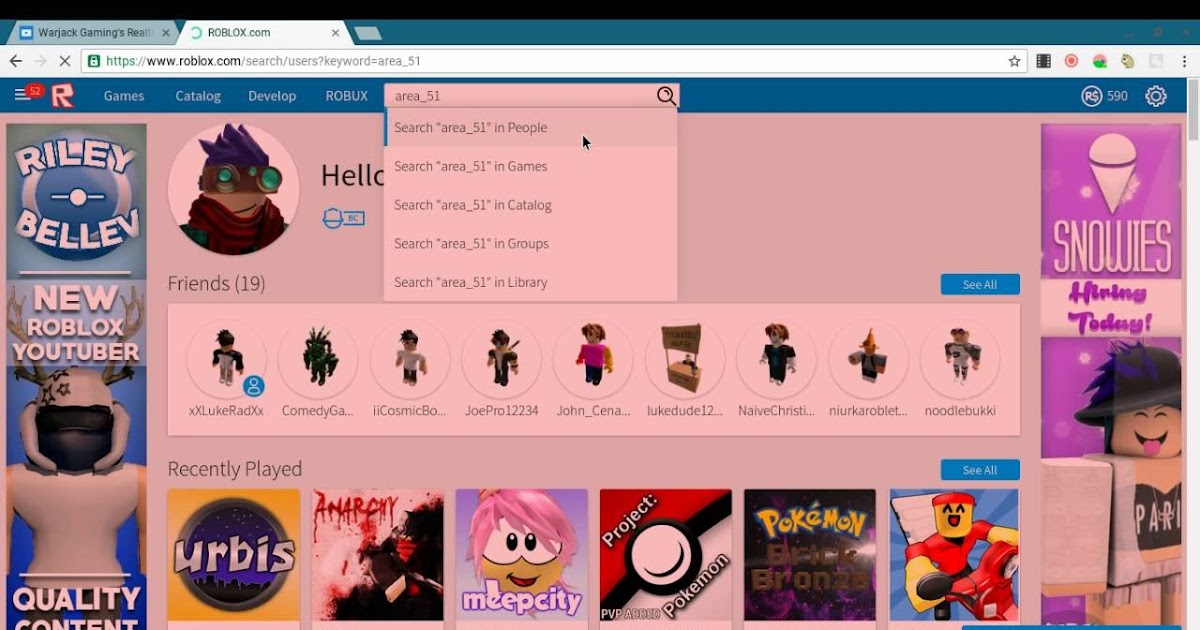Image resolution: width=1200 pixels, height=630 pixels.
Task: Open the settings gear icon
Action: pos(1156,96)
